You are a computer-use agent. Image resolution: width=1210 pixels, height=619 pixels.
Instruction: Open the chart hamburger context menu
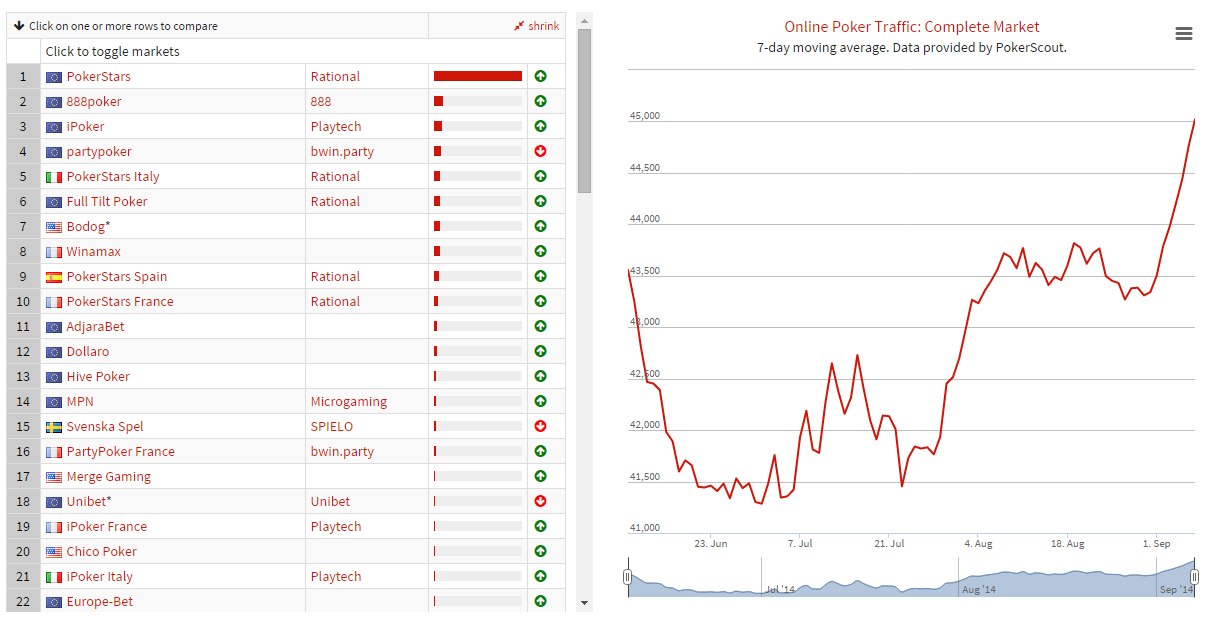point(1184,33)
